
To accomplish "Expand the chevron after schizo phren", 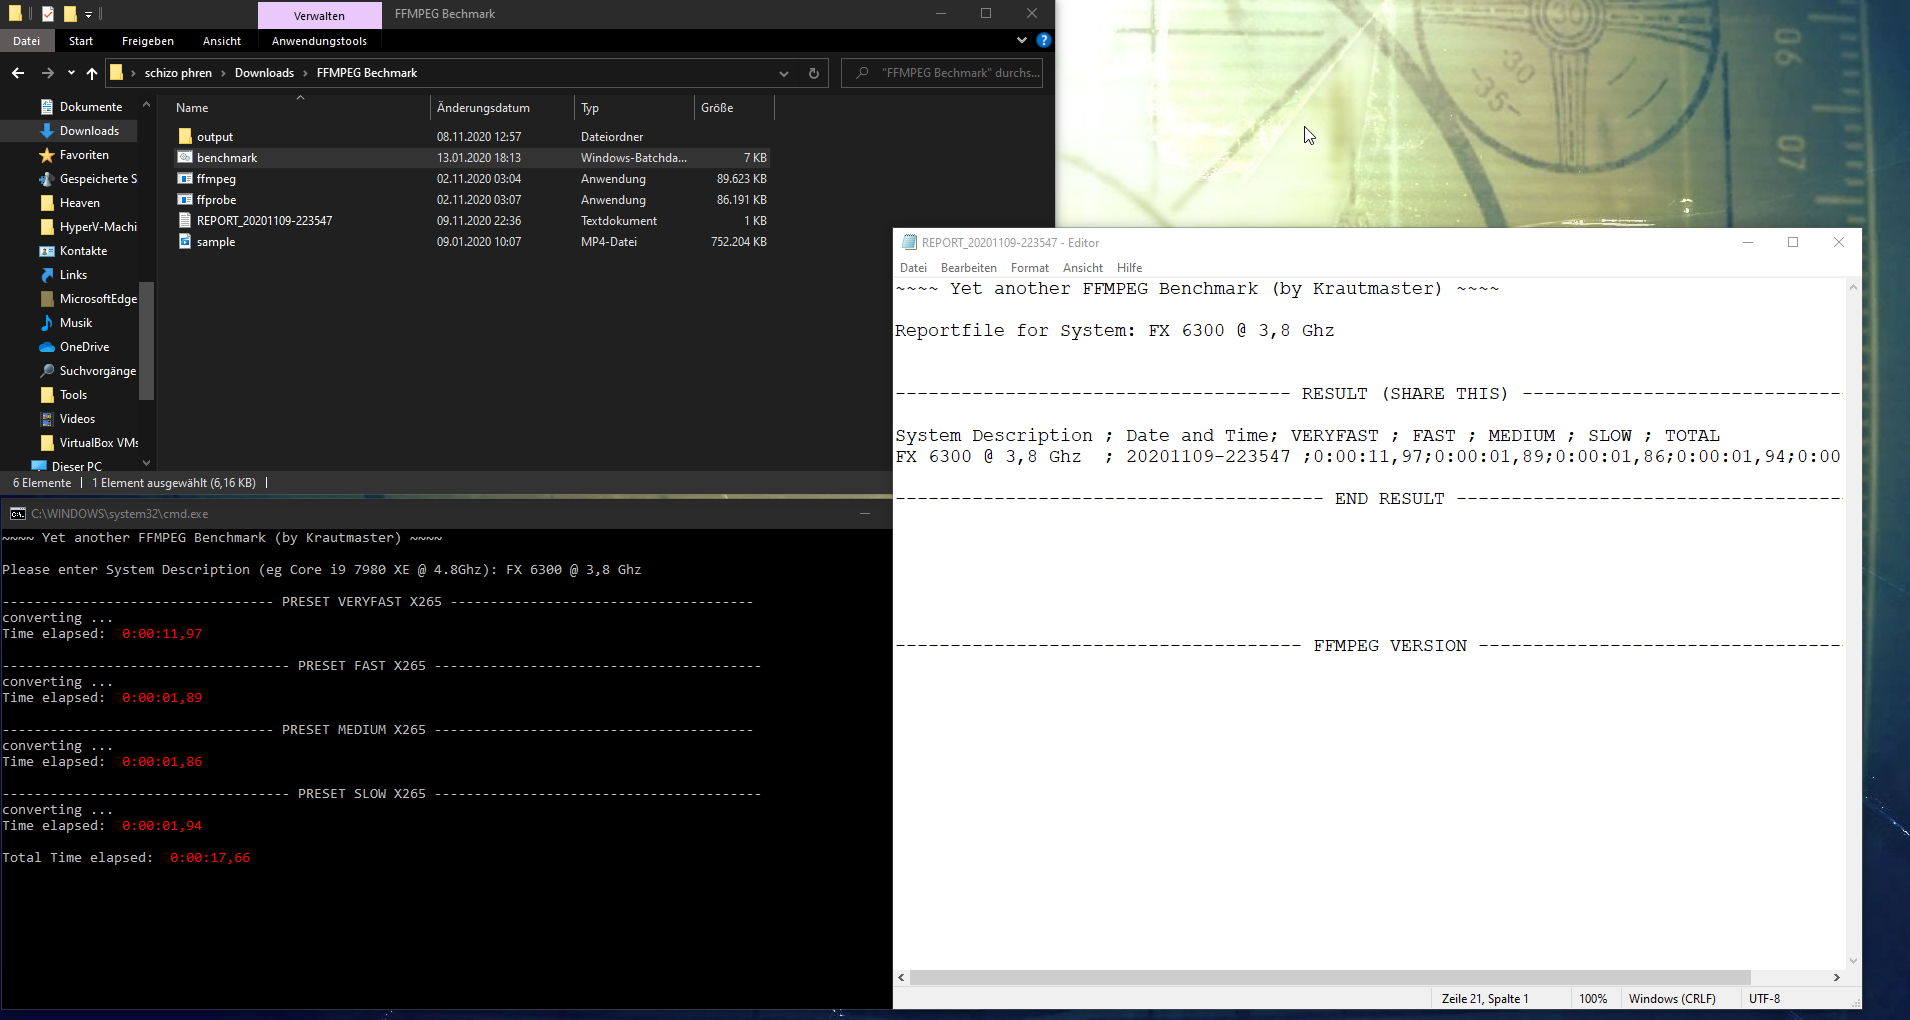I will (223, 73).
